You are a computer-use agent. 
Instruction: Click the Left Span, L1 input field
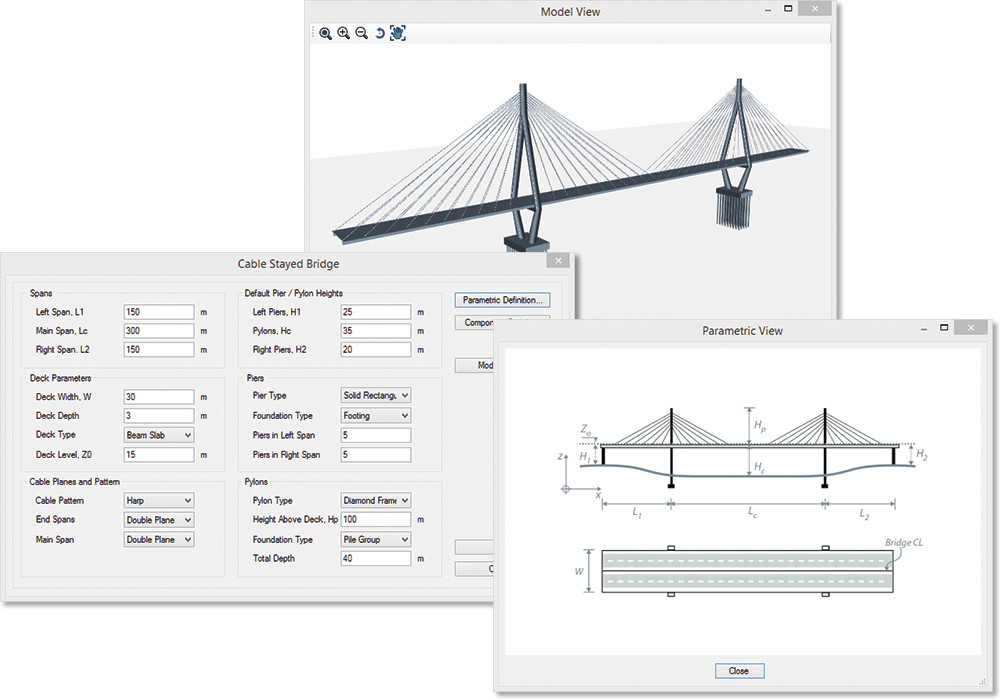pos(158,312)
